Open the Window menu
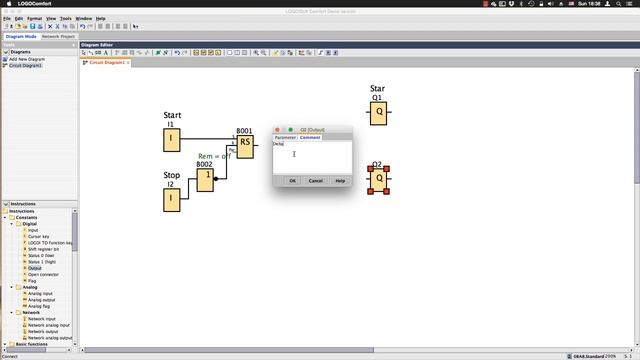The image size is (640, 360). [x=84, y=19]
